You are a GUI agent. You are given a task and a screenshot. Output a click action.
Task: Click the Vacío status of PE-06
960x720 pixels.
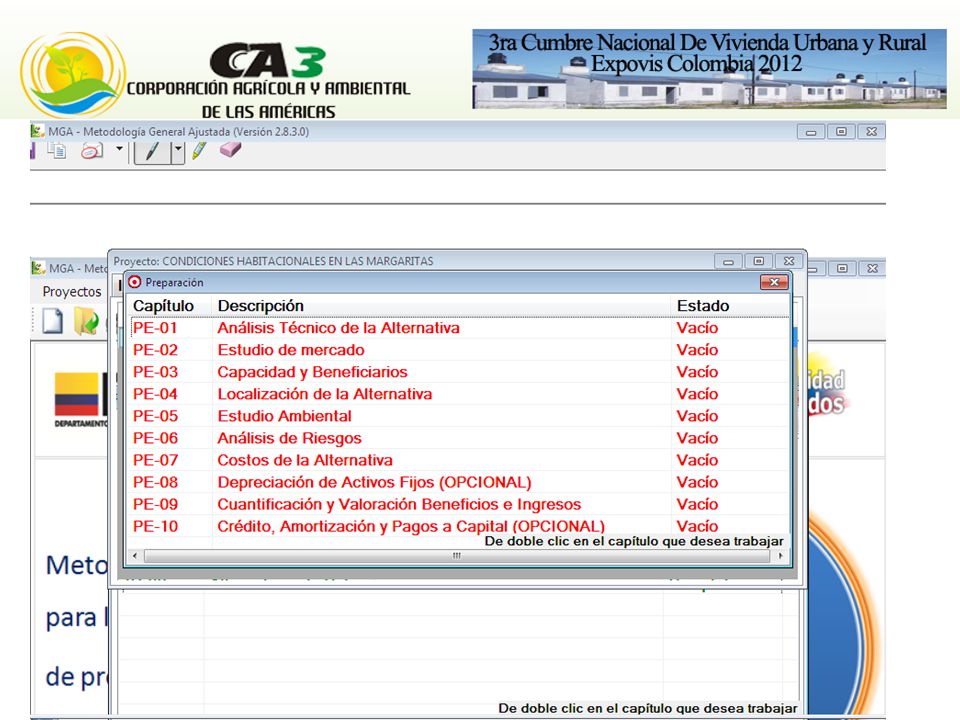tap(697, 438)
